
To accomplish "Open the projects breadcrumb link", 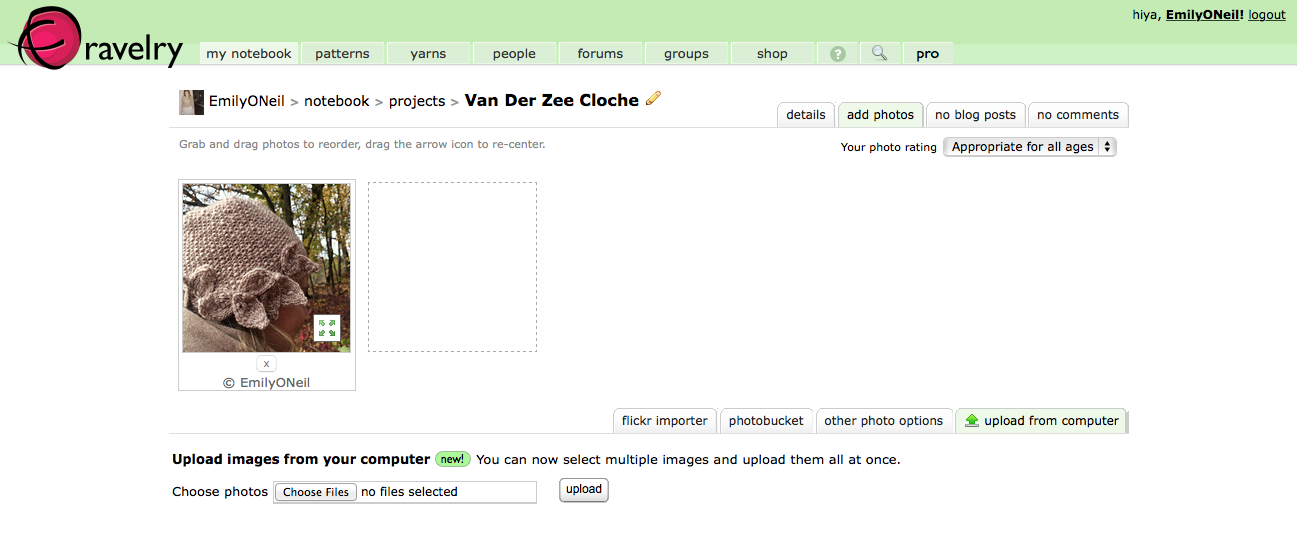I will [x=417, y=101].
